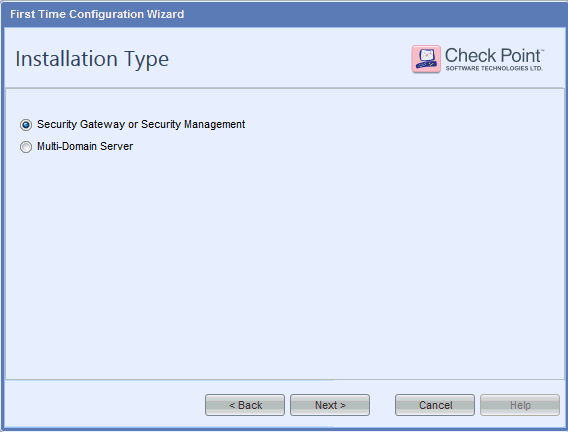The image size is (568, 432).
Task: Select the Multi-Domain Server radio button
Action: coord(26,147)
